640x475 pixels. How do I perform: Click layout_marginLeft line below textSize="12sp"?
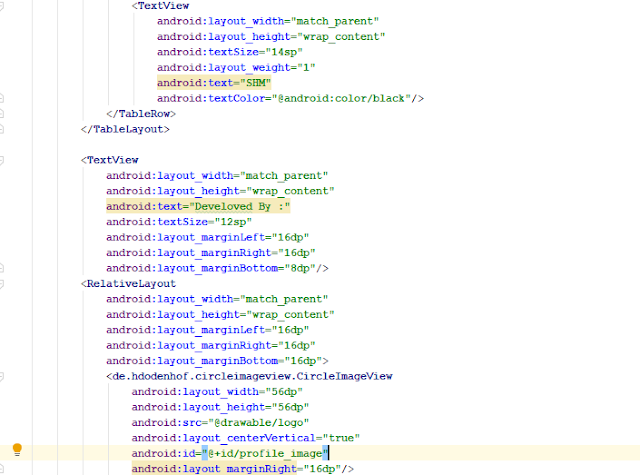click(207, 238)
